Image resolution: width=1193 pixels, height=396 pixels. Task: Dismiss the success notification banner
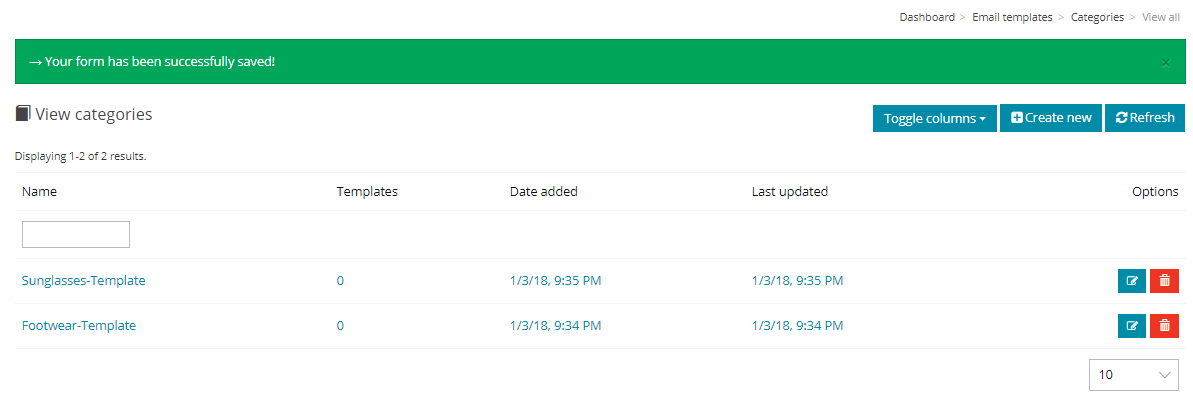click(1166, 63)
